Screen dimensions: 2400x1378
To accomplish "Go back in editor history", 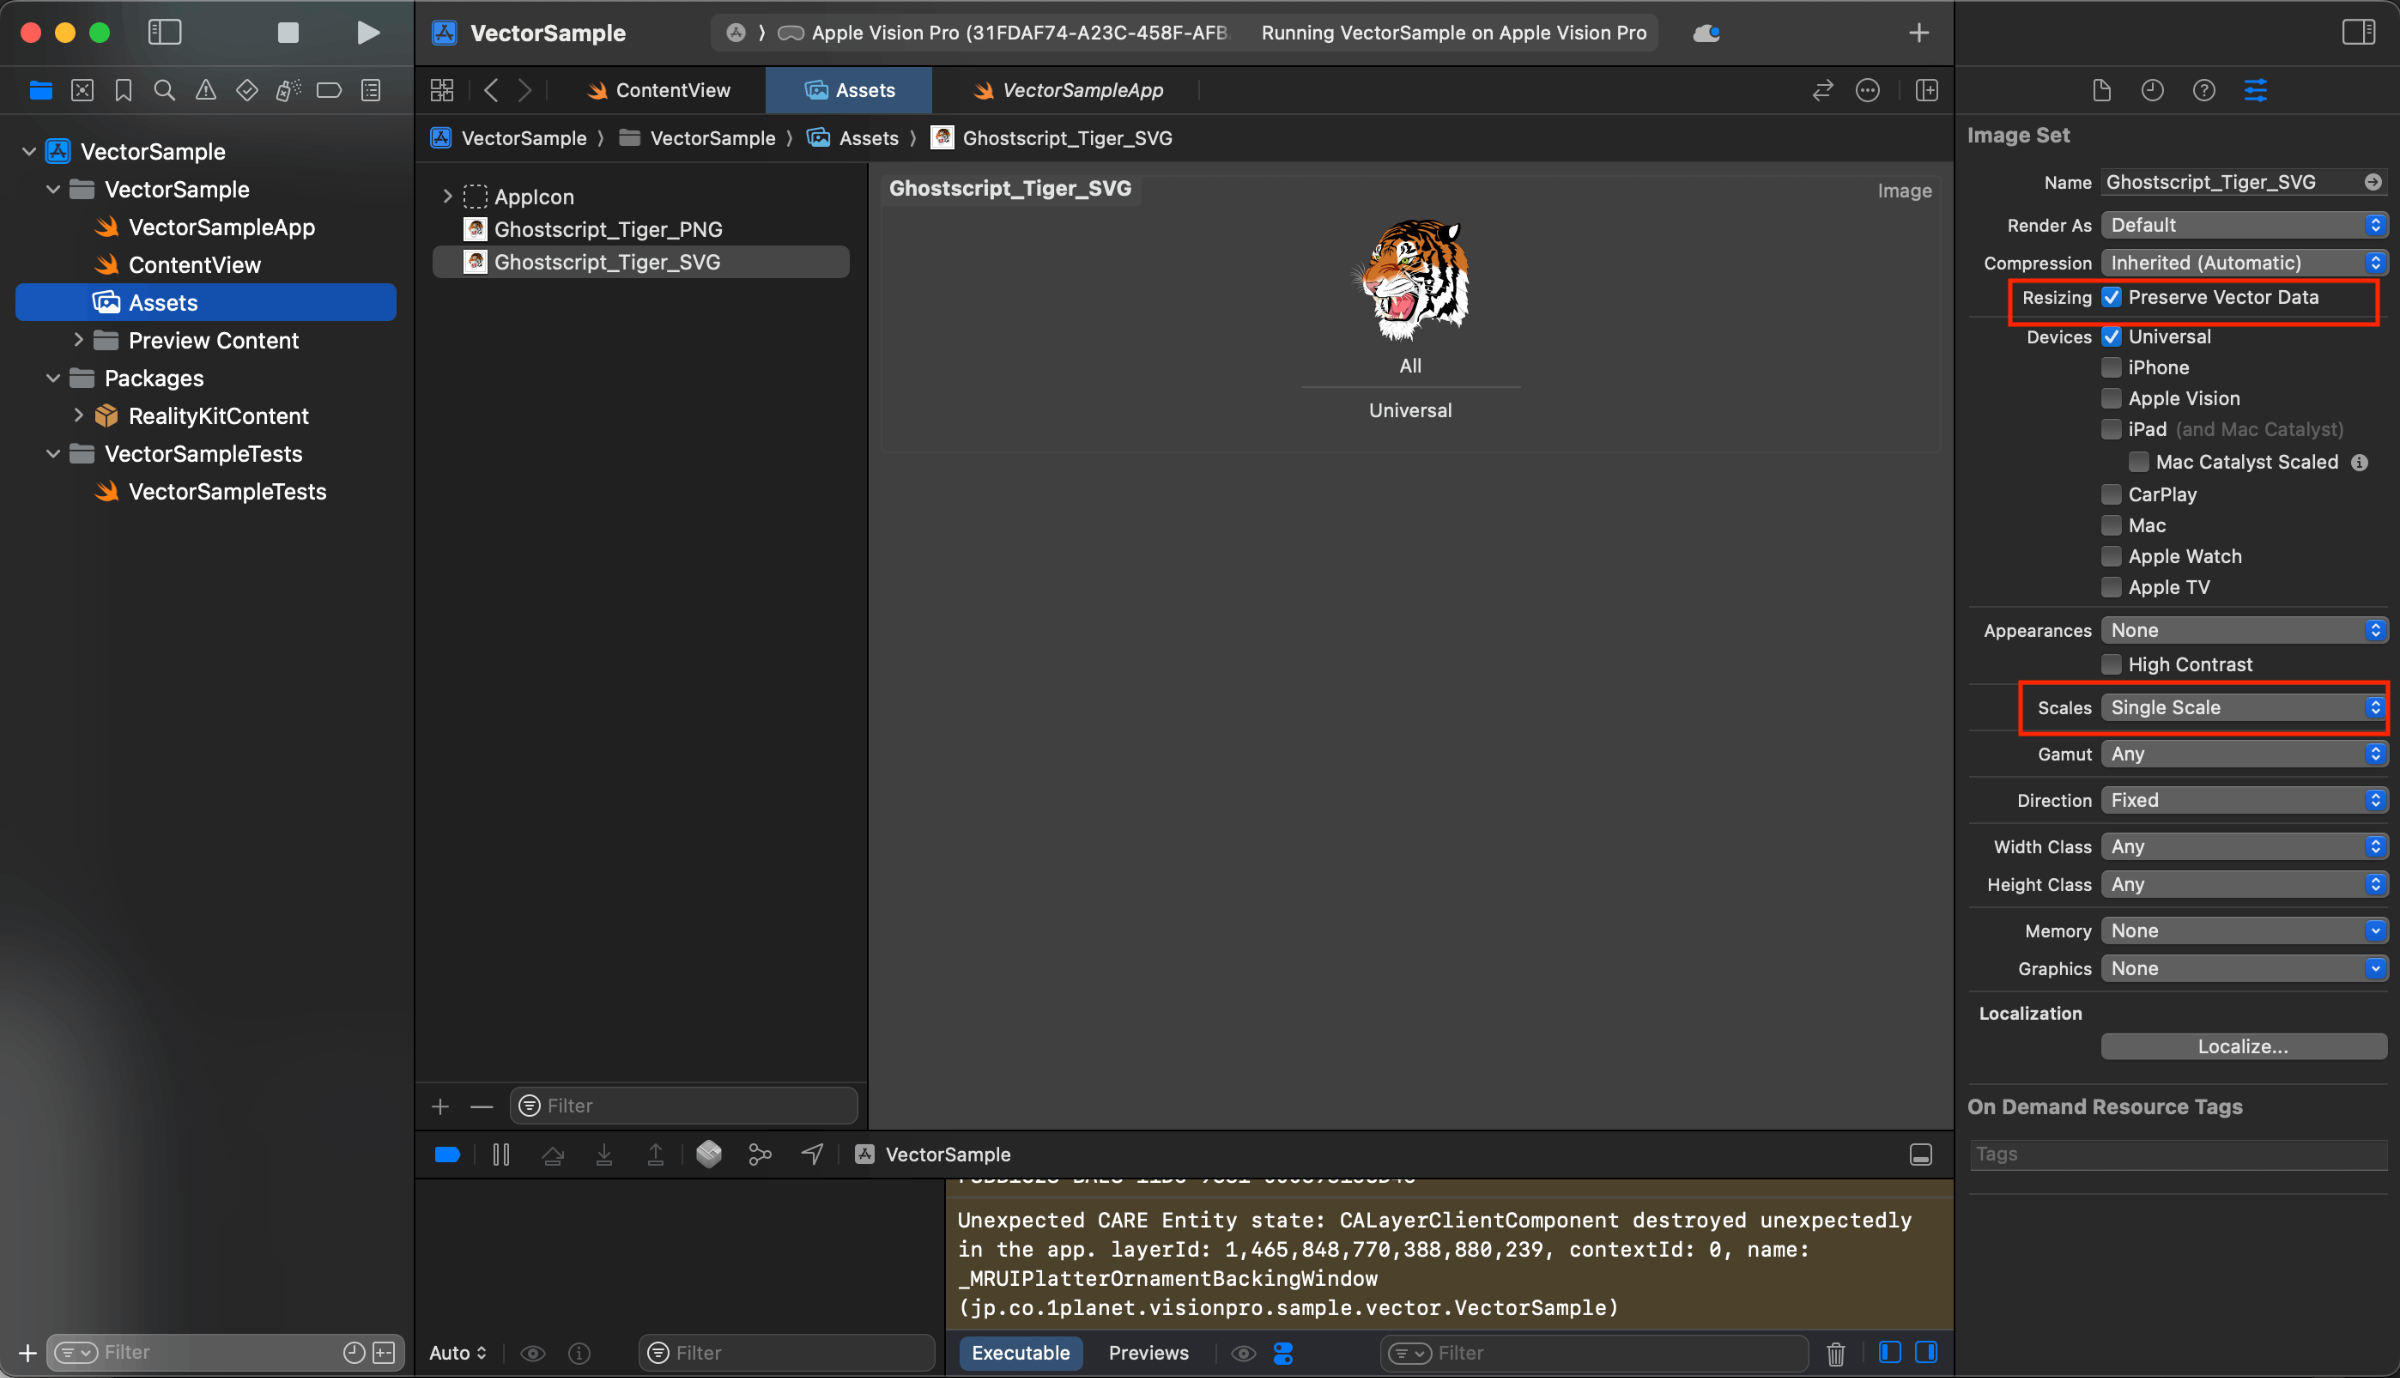I will point(491,90).
